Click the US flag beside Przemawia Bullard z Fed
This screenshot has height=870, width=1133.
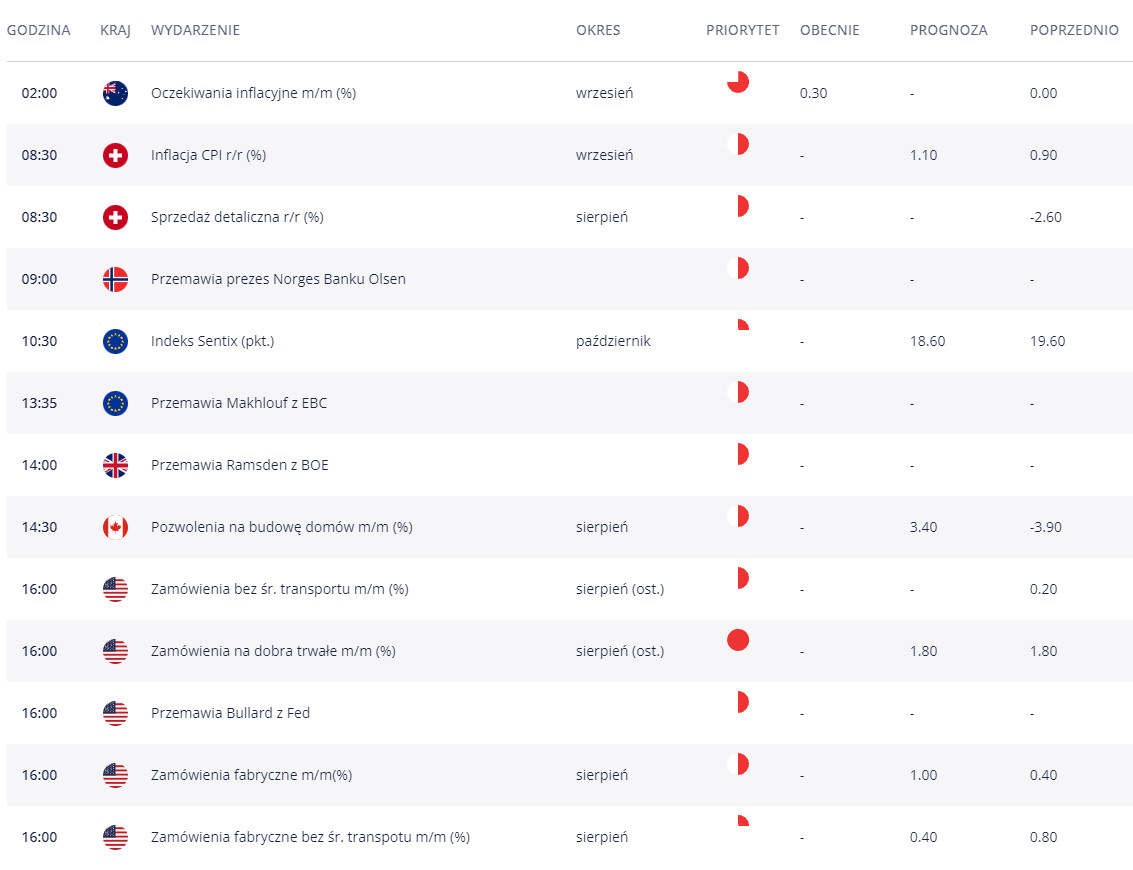click(116, 713)
